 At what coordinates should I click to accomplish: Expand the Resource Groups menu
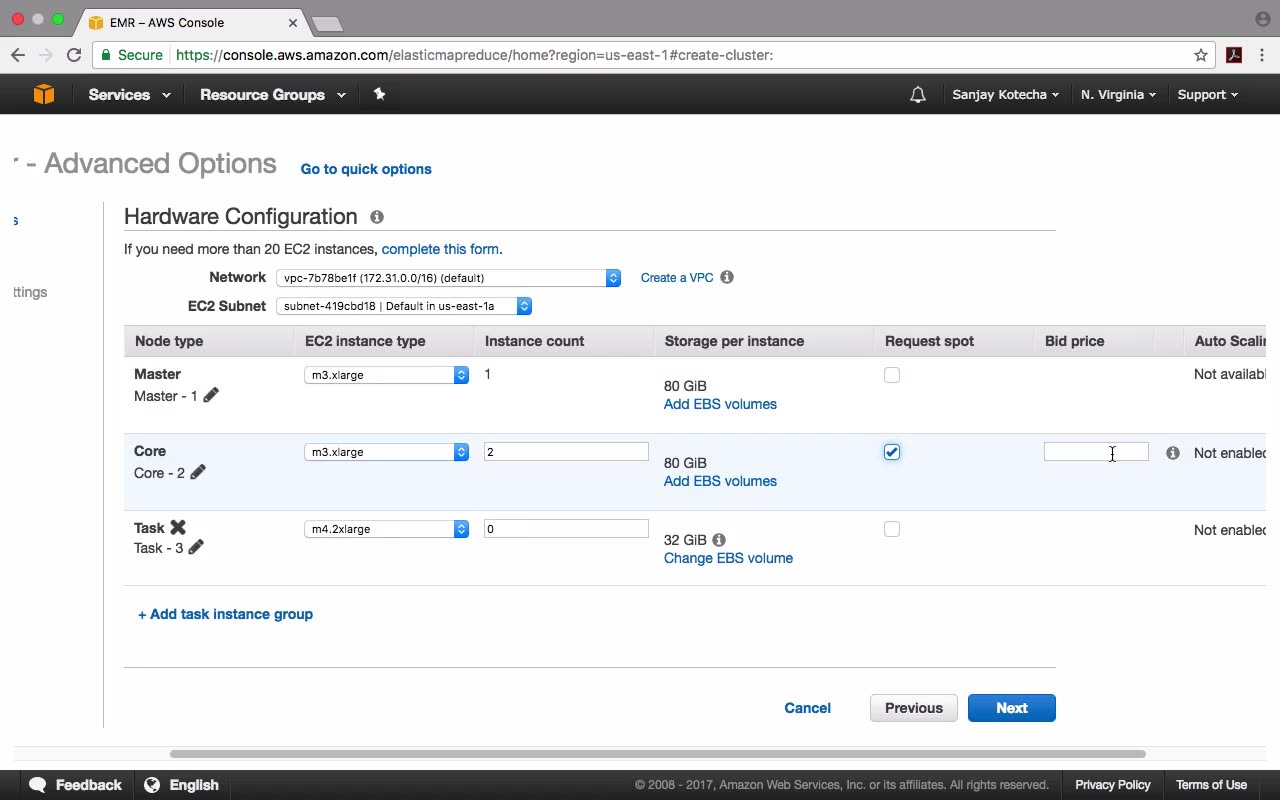point(273,95)
